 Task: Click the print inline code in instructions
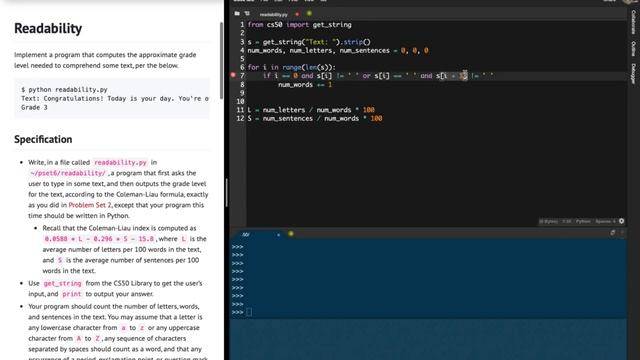[72, 294]
